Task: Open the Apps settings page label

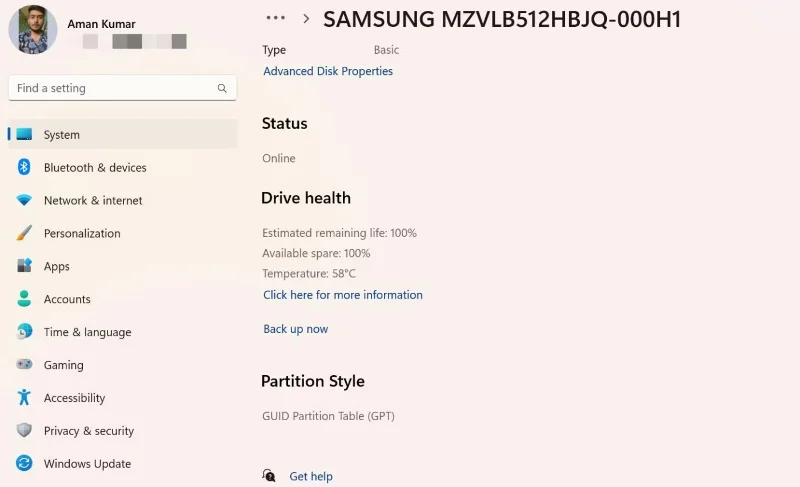Action: [x=57, y=267]
